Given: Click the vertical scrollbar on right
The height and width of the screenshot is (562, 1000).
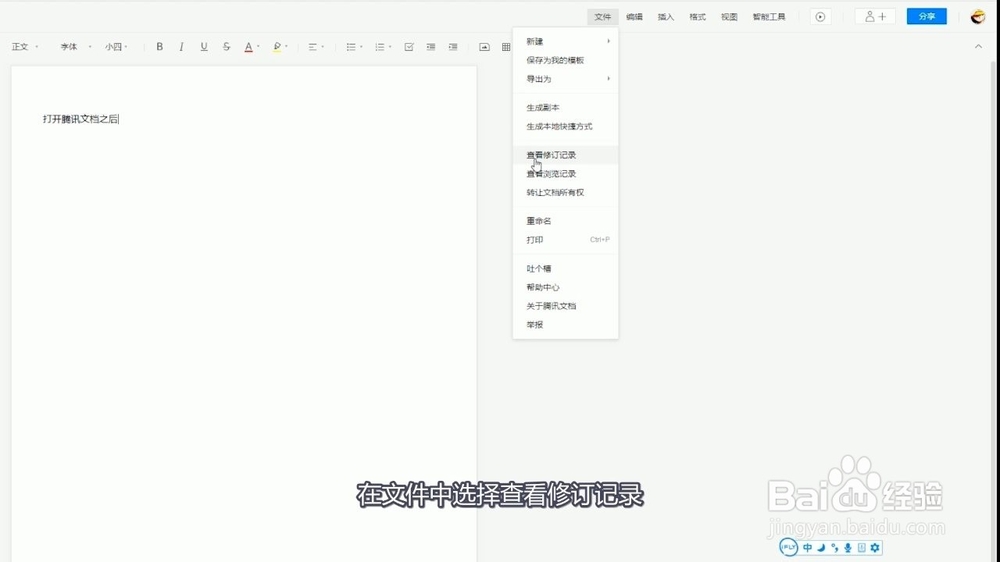Looking at the screenshot, I should coord(995,313).
